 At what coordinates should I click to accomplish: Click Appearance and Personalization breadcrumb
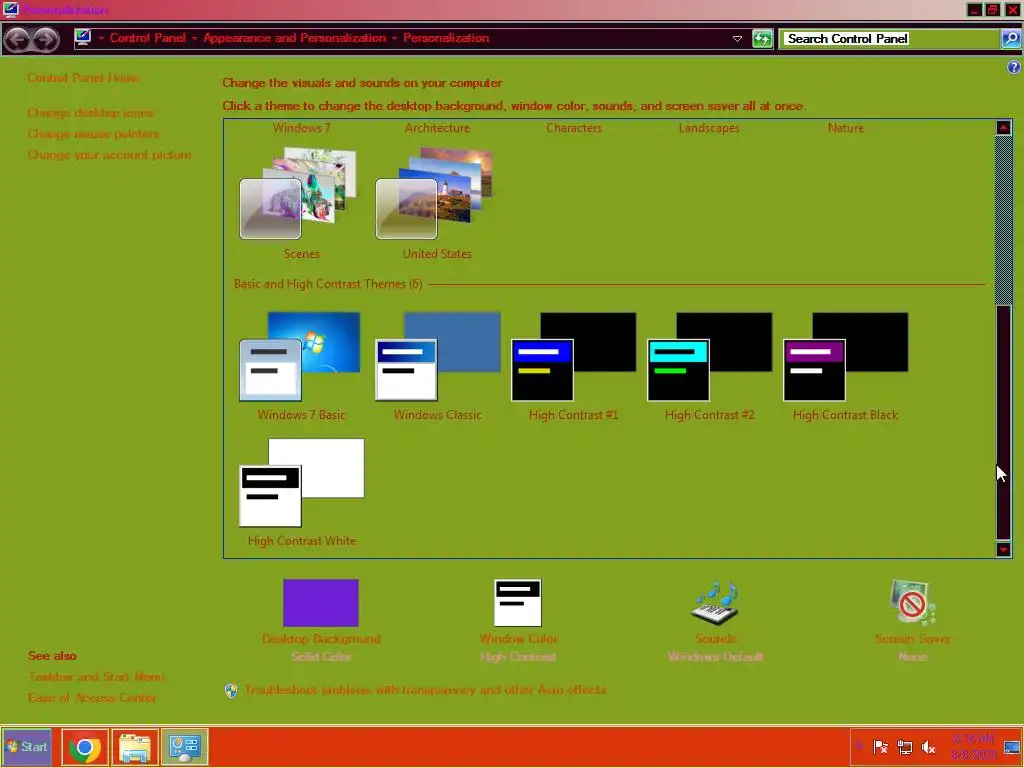[x=295, y=38]
